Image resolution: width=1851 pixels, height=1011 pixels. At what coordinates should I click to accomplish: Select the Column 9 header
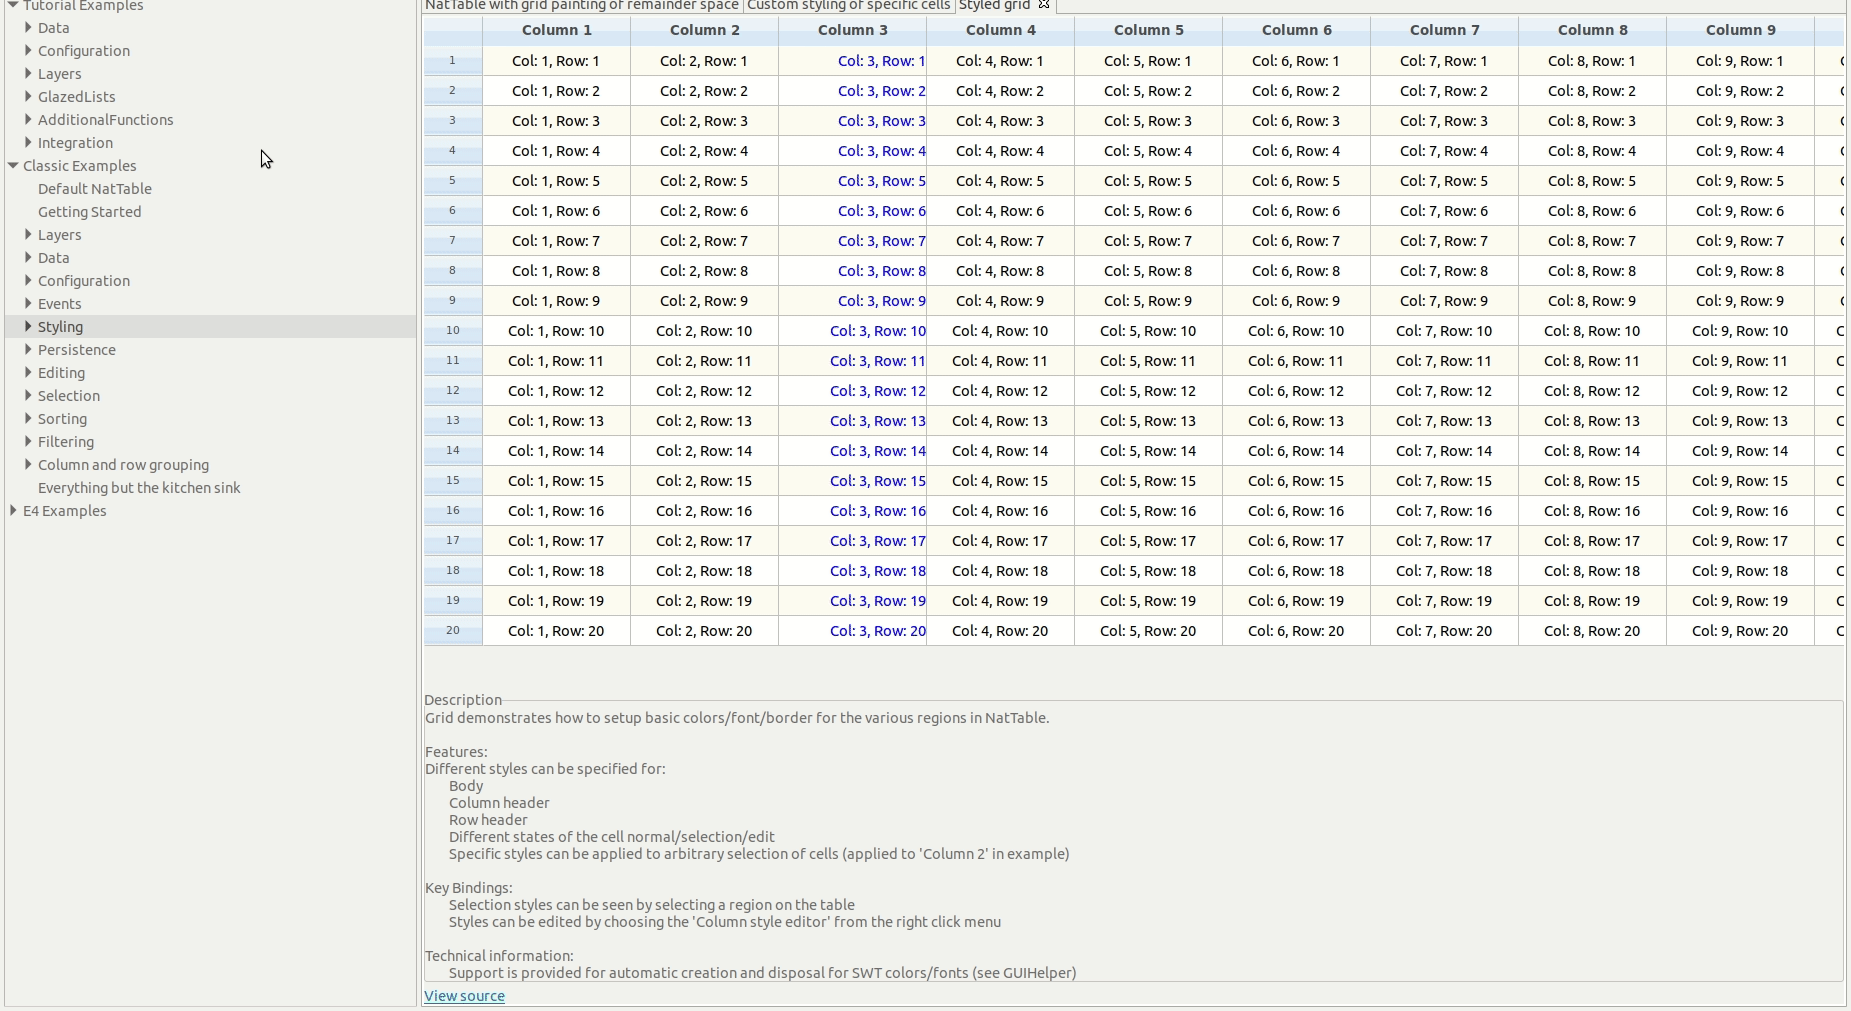(1741, 30)
